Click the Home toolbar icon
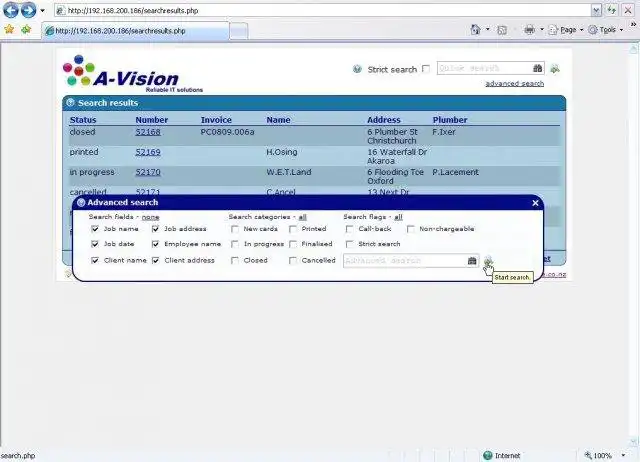This screenshot has height=462, width=640. [475, 29]
